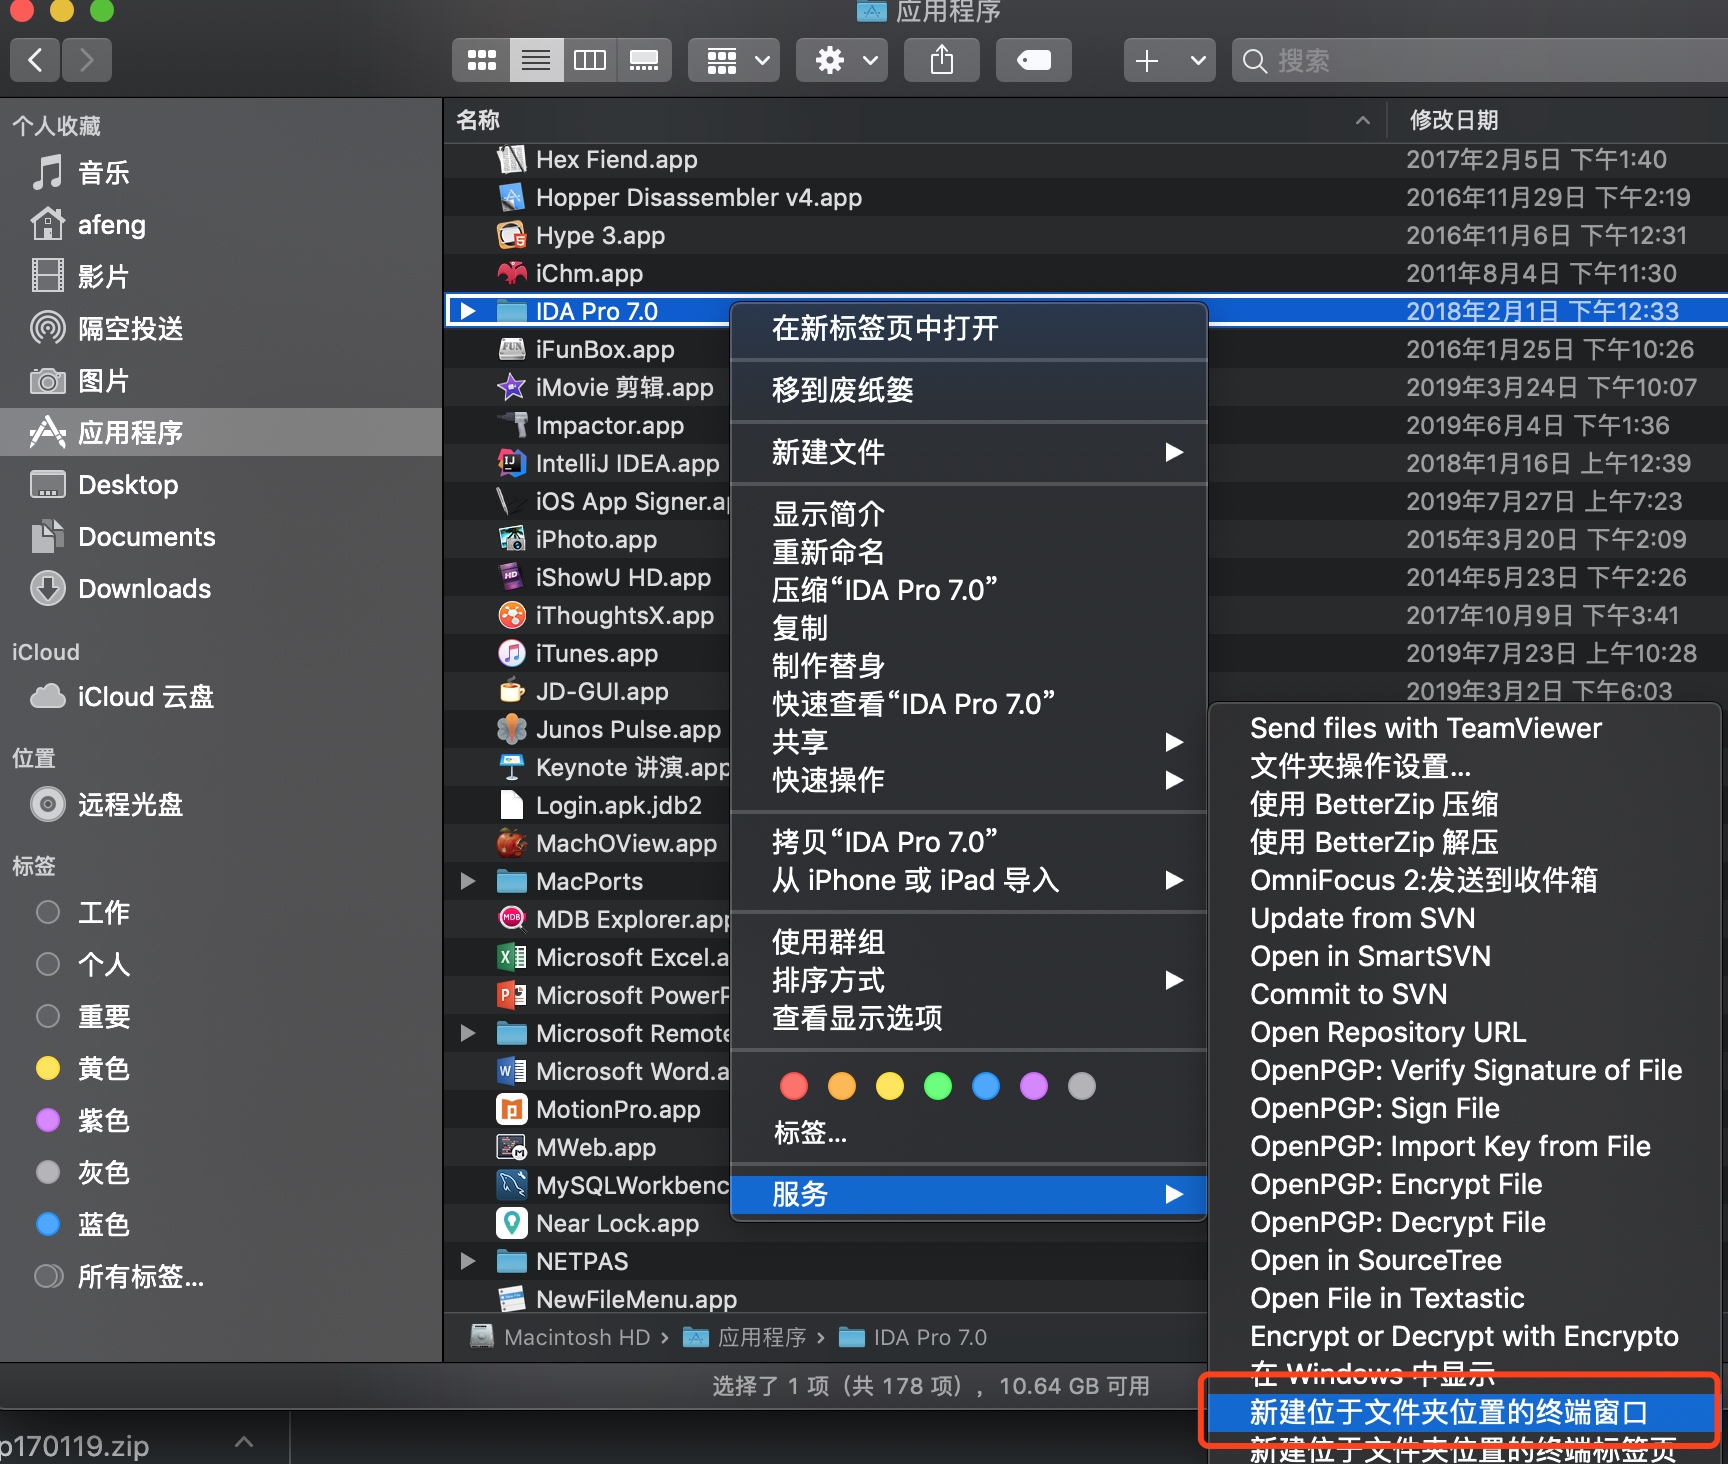Open 图片 in the sidebar

click(221, 380)
